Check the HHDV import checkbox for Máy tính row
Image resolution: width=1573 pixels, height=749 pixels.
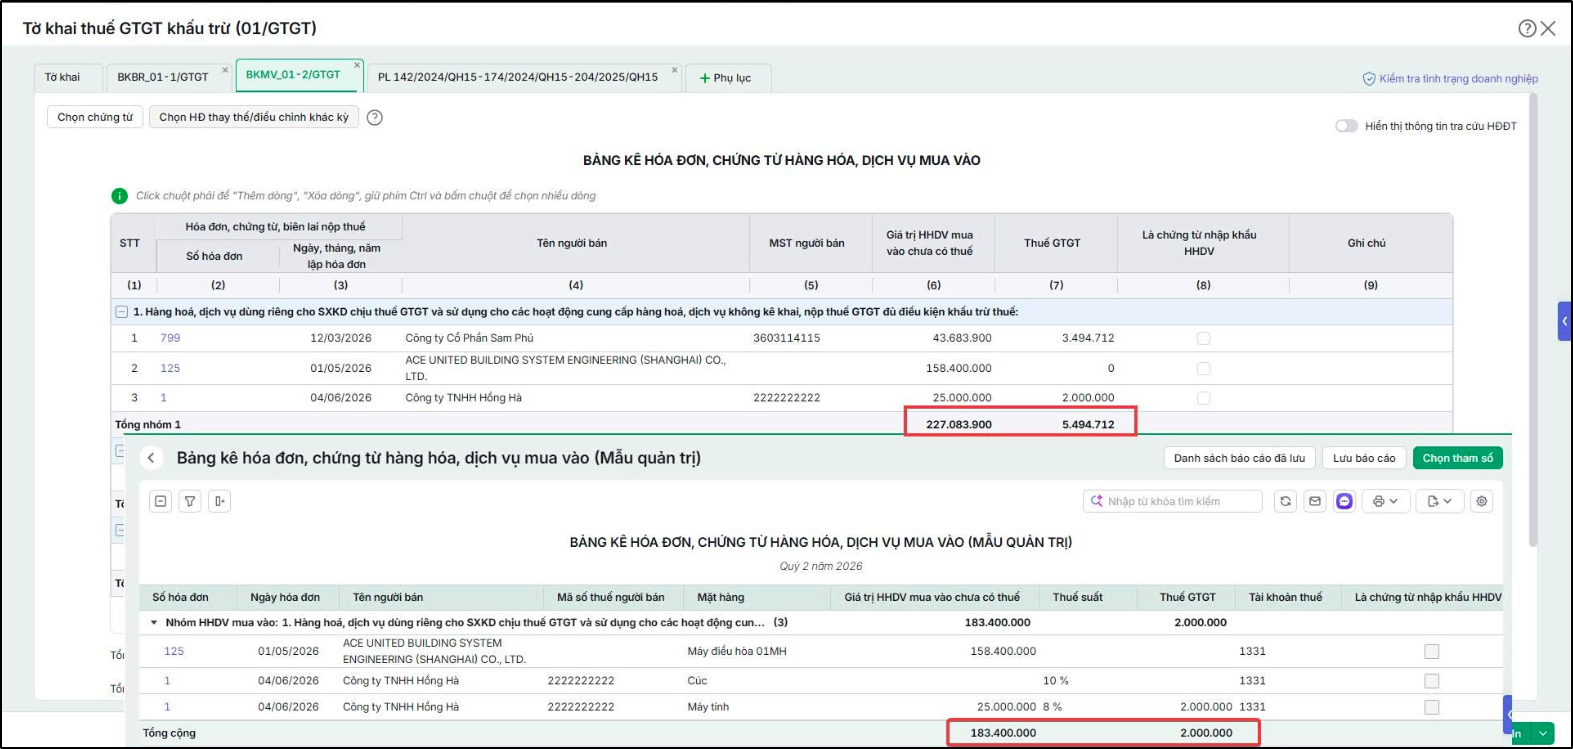coord(1432,707)
